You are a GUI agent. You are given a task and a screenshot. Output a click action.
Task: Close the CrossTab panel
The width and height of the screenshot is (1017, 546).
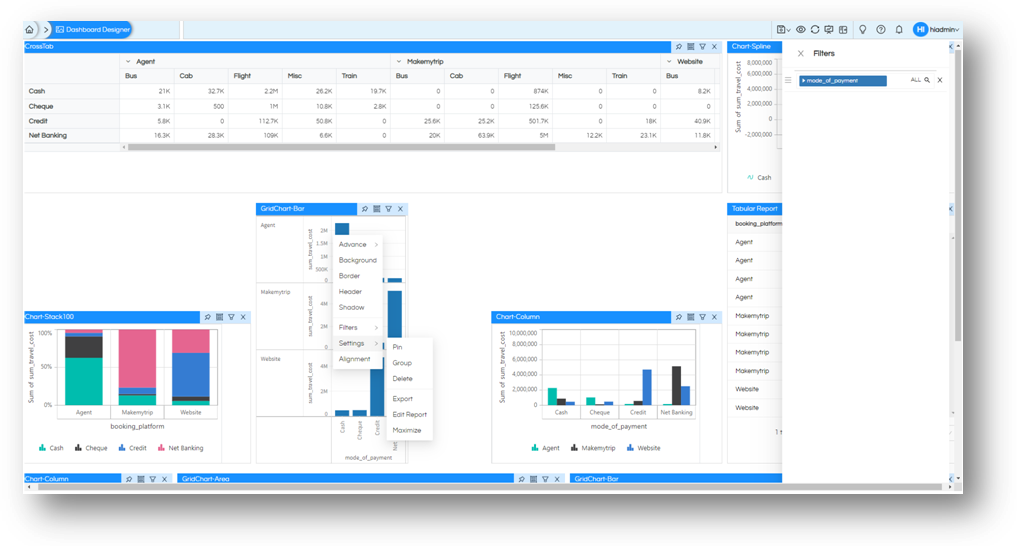pos(714,47)
